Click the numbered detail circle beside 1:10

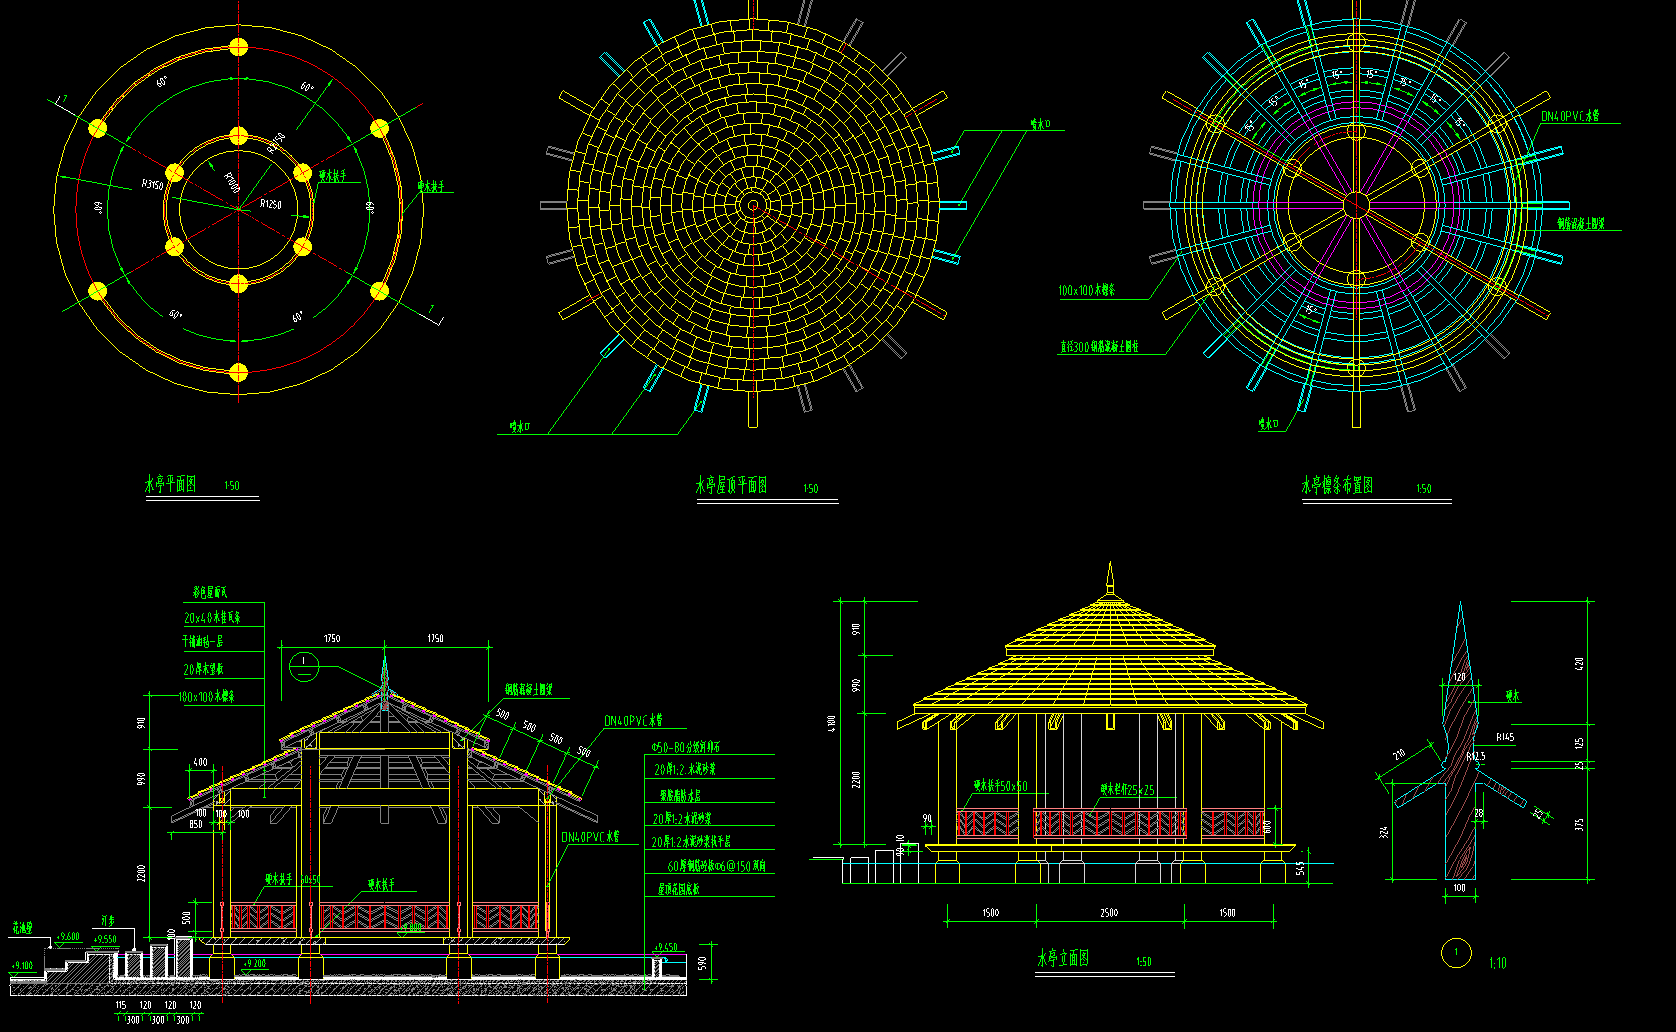coord(1455,953)
